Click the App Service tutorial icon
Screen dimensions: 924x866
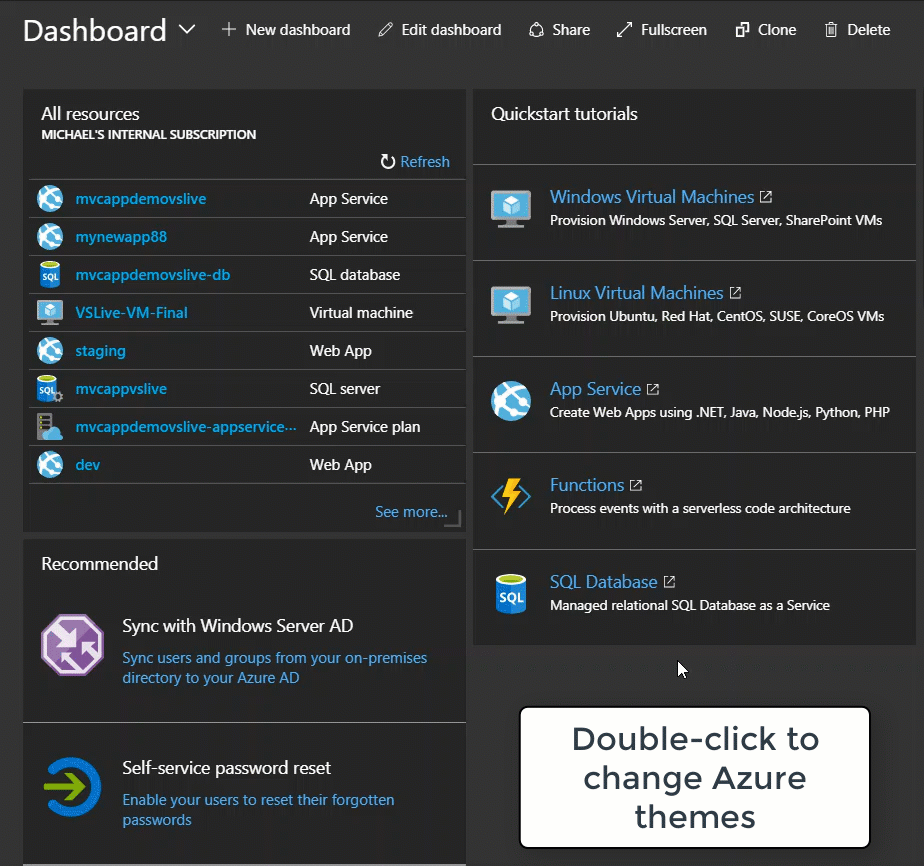pos(511,400)
